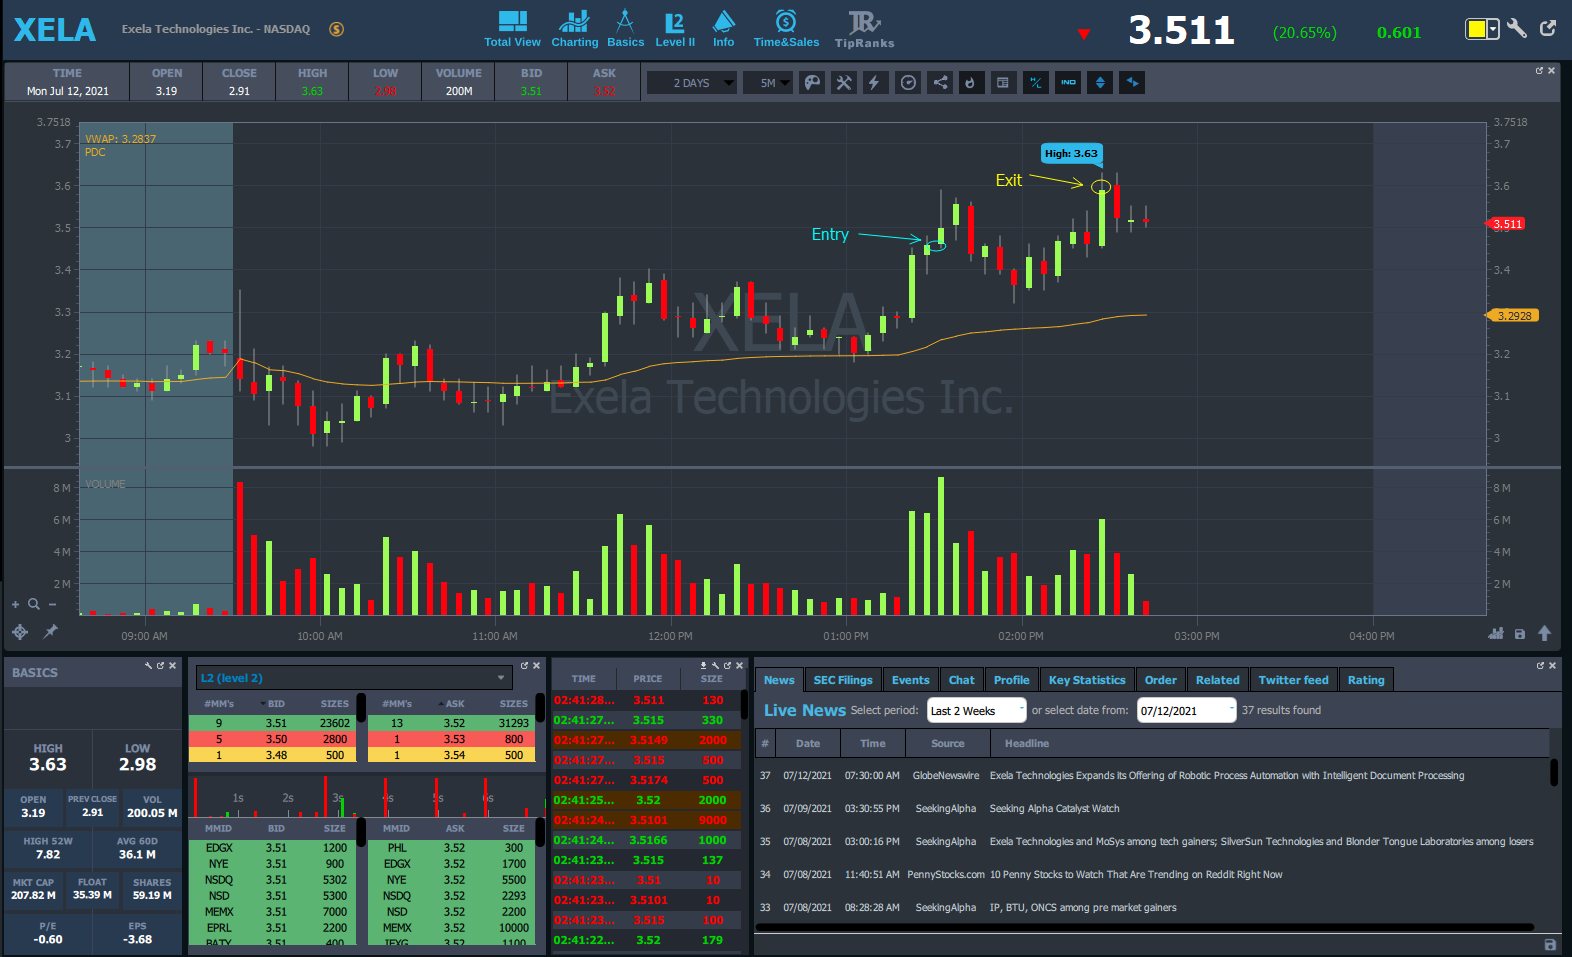Expand the 5M interval dropdown
This screenshot has width=1572, height=957.
(768, 83)
